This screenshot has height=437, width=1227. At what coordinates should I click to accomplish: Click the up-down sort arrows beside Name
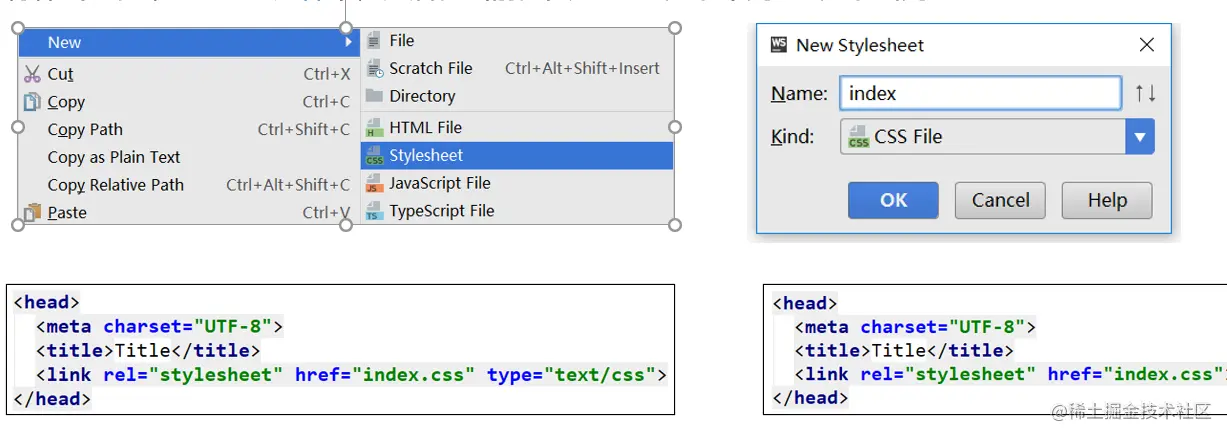tap(1145, 93)
